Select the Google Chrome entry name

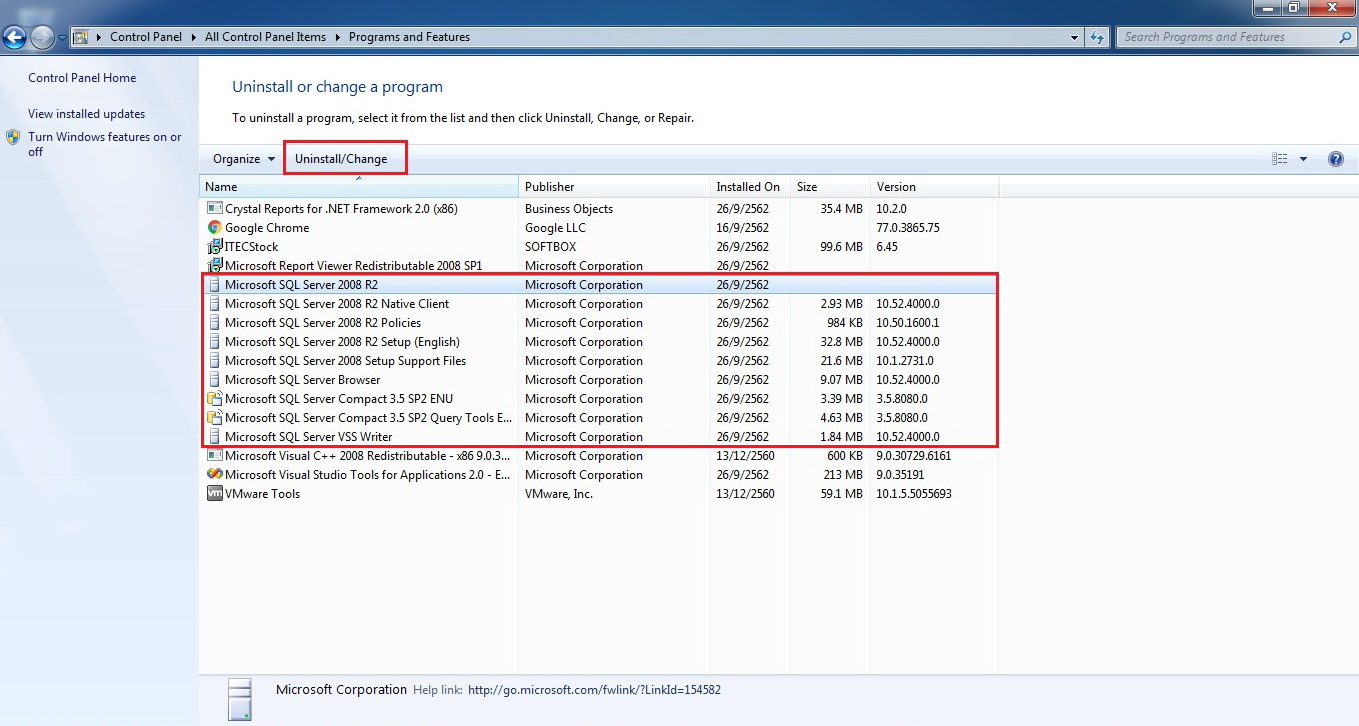[x=267, y=228]
